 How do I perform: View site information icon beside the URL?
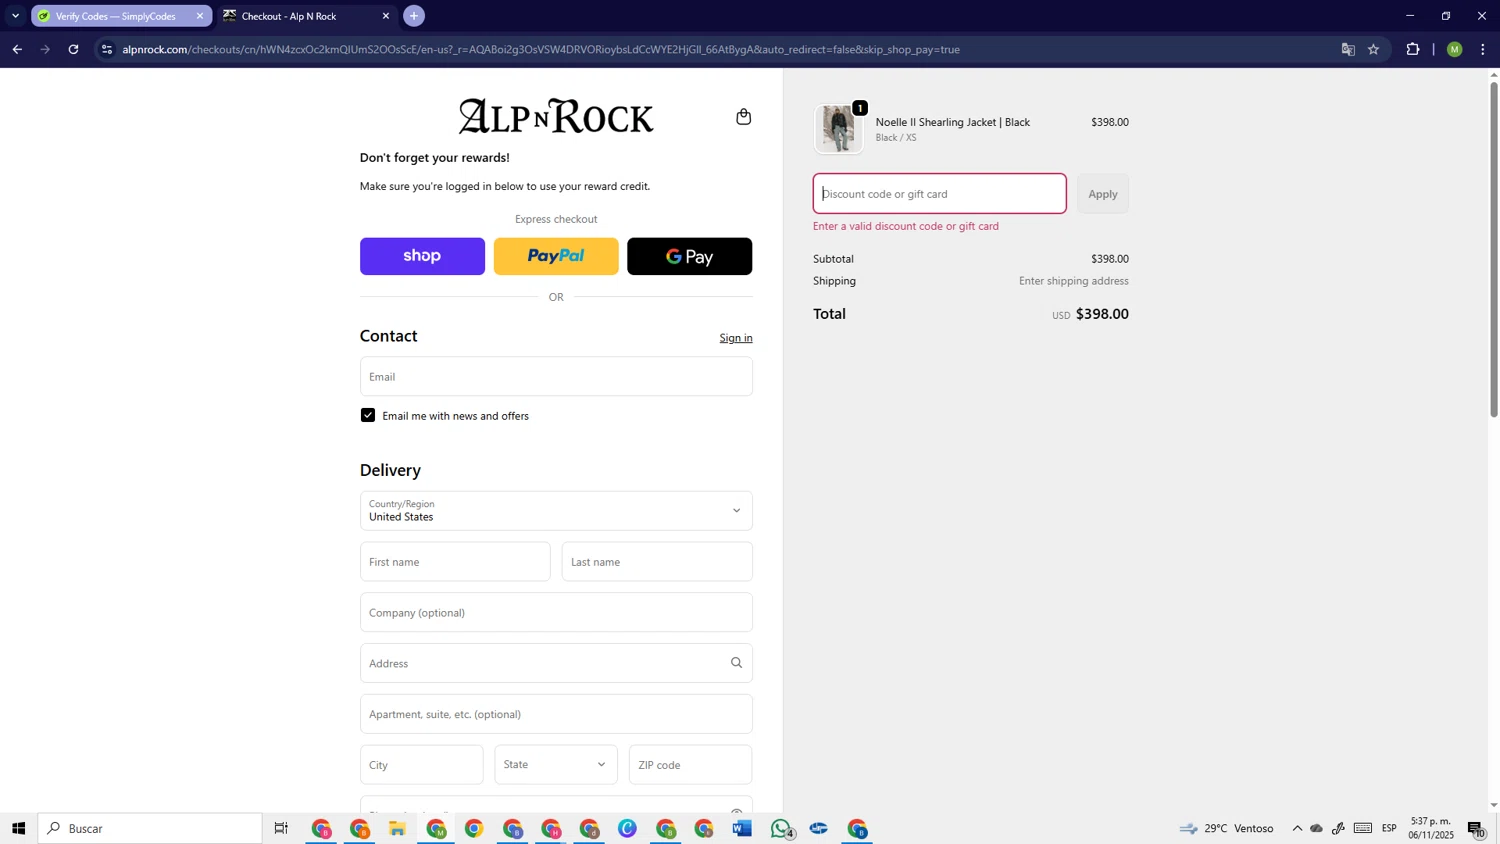click(x=107, y=49)
